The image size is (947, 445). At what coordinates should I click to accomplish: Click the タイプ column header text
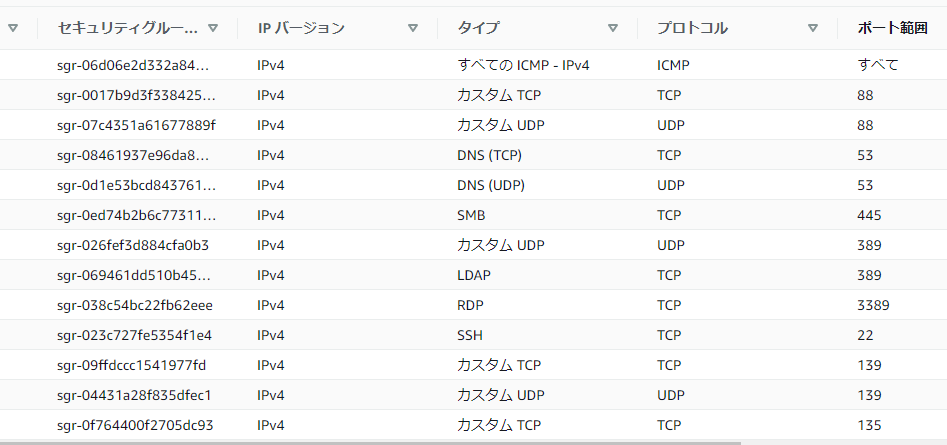coord(478,28)
